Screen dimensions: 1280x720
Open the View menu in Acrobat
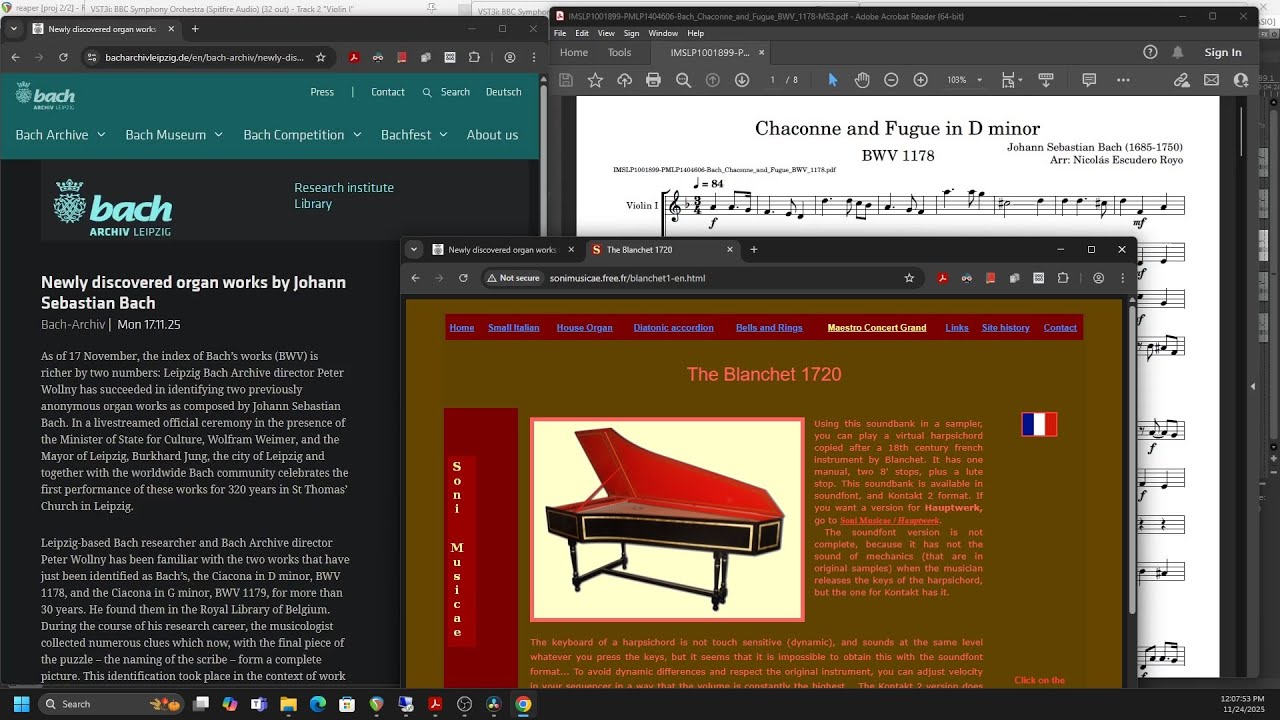pos(606,33)
